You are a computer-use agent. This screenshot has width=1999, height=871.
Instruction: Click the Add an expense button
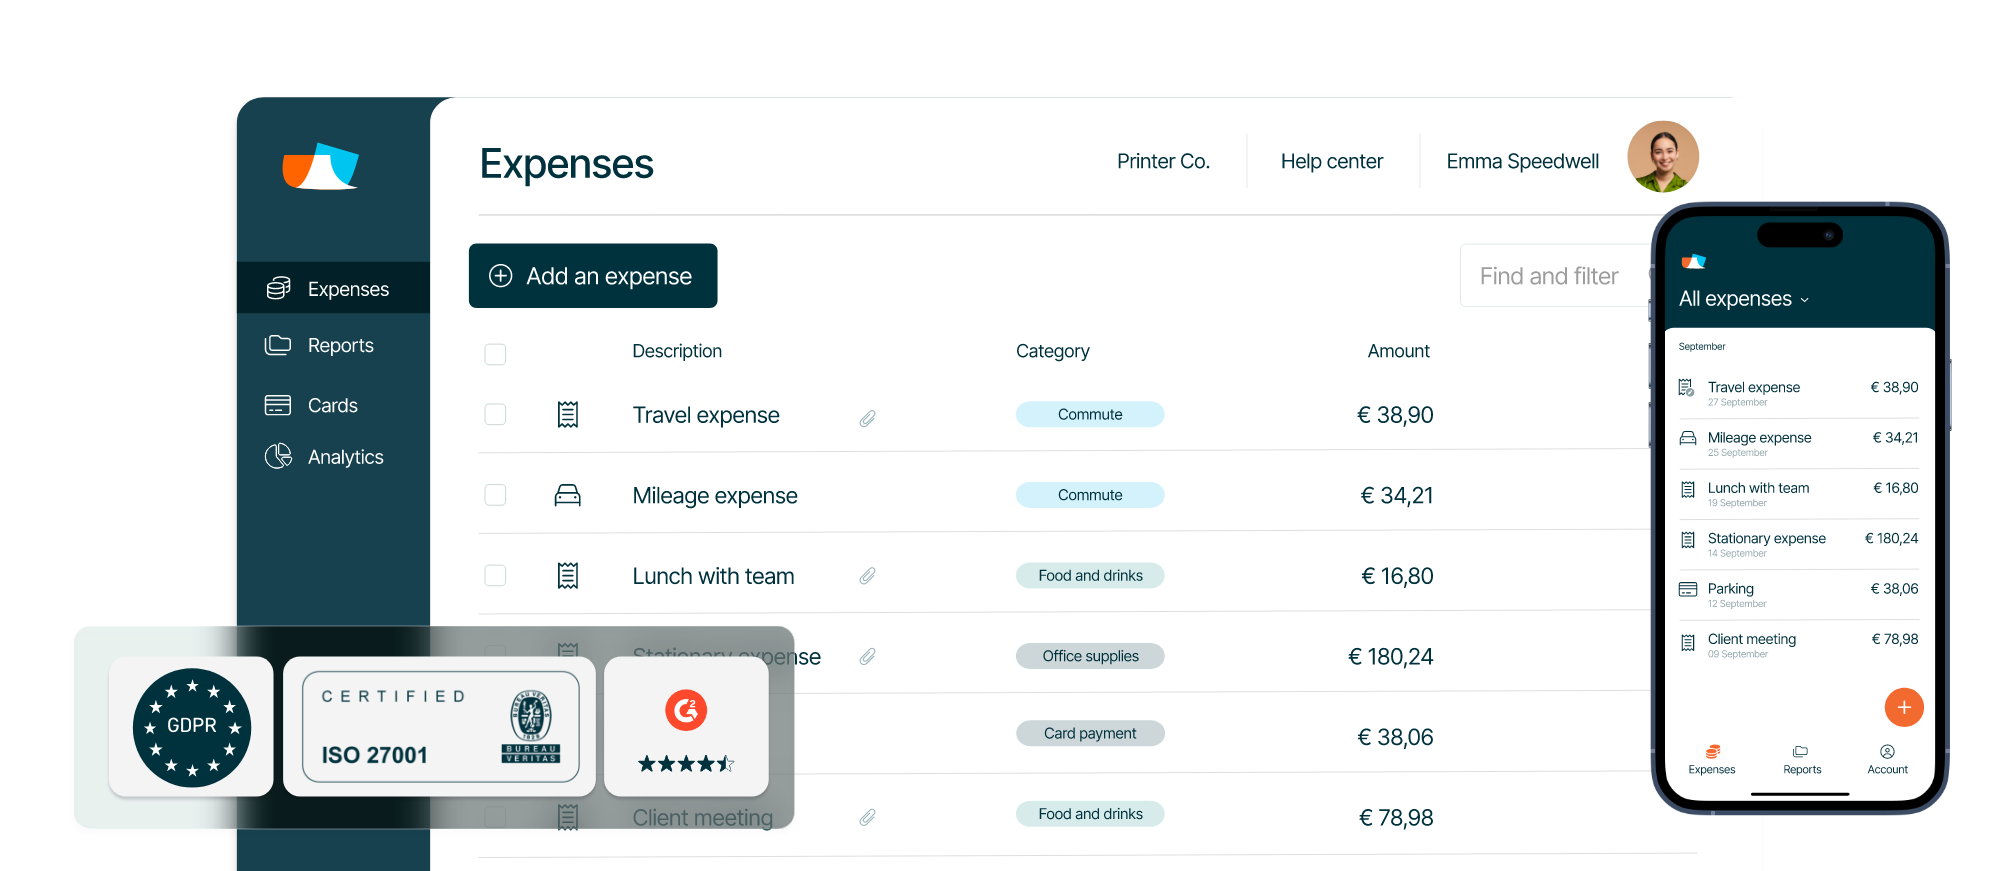tap(593, 276)
